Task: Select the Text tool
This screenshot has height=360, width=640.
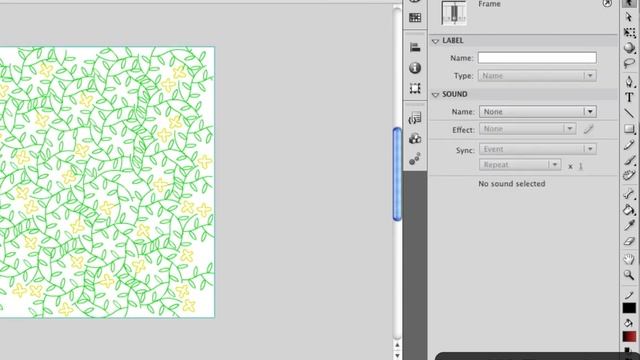Action: [x=629, y=97]
